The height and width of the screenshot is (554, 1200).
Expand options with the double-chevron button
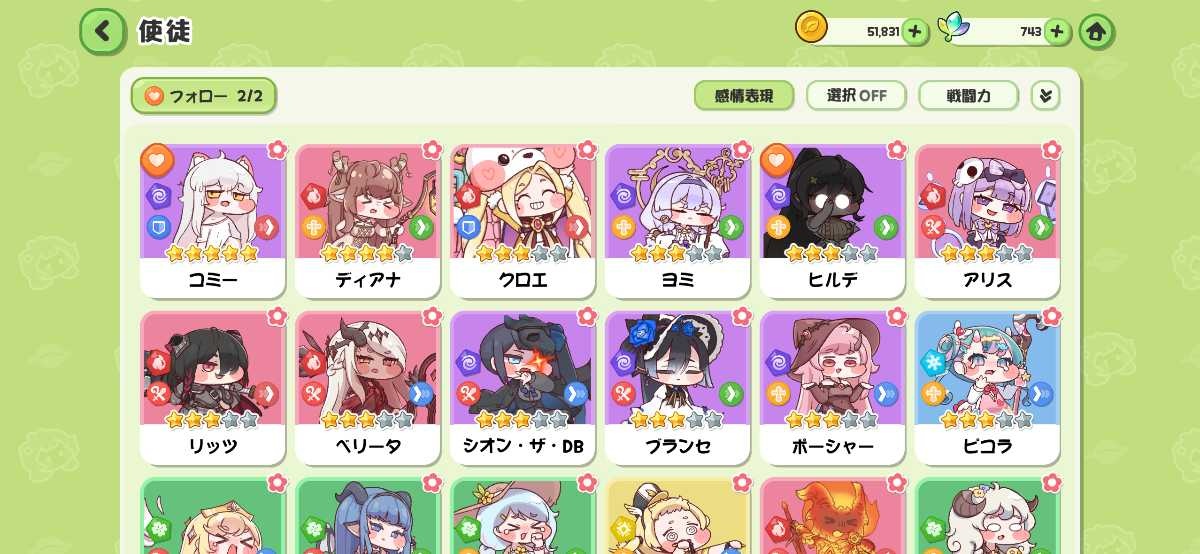click(x=1045, y=96)
